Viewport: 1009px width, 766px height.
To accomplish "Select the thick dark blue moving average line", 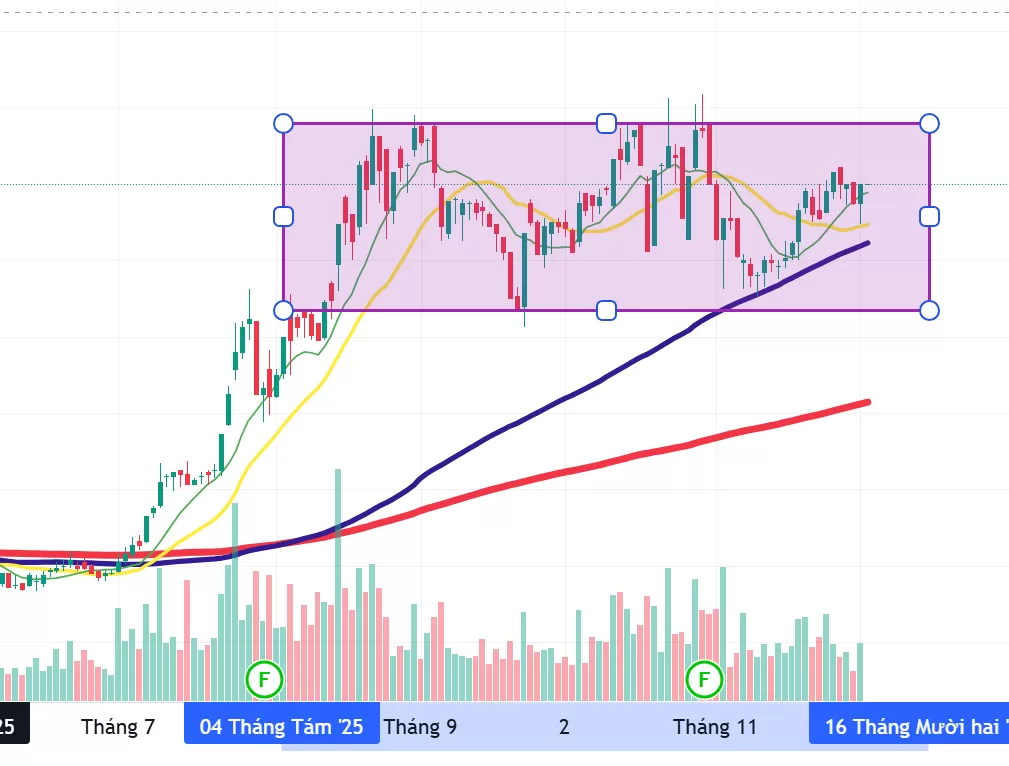I will [x=600, y=378].
